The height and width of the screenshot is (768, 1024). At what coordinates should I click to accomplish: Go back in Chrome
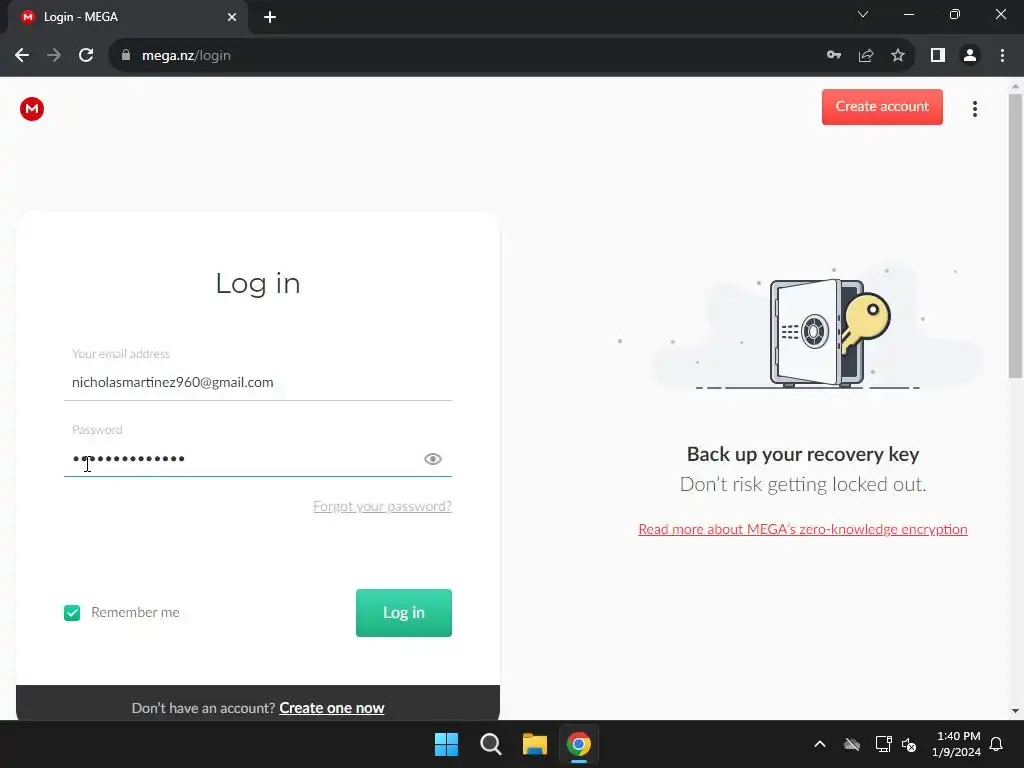pyautogui.click(x=22, y=56)
